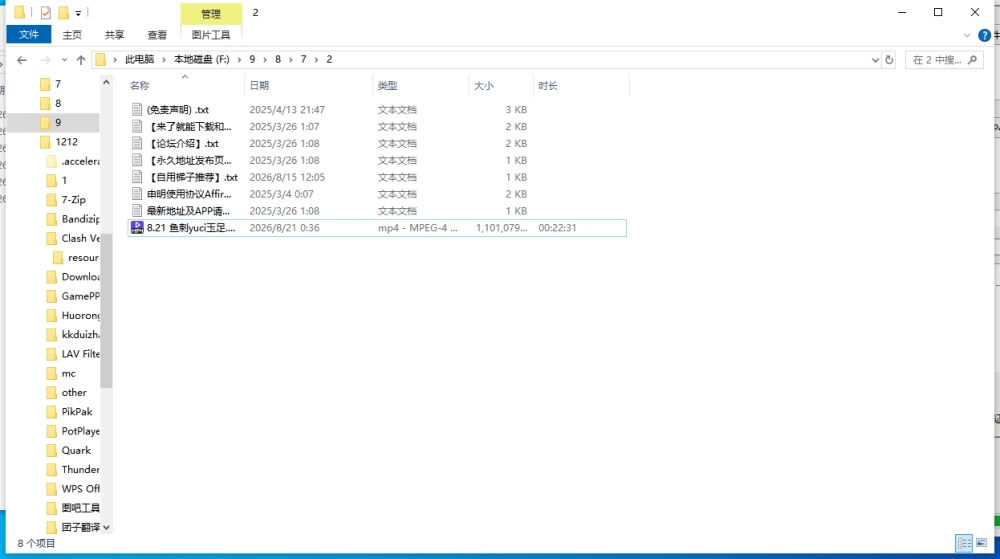Open the 7-Zip folder in tree
The image size is (1000, 559).
[x=73, y=200]
